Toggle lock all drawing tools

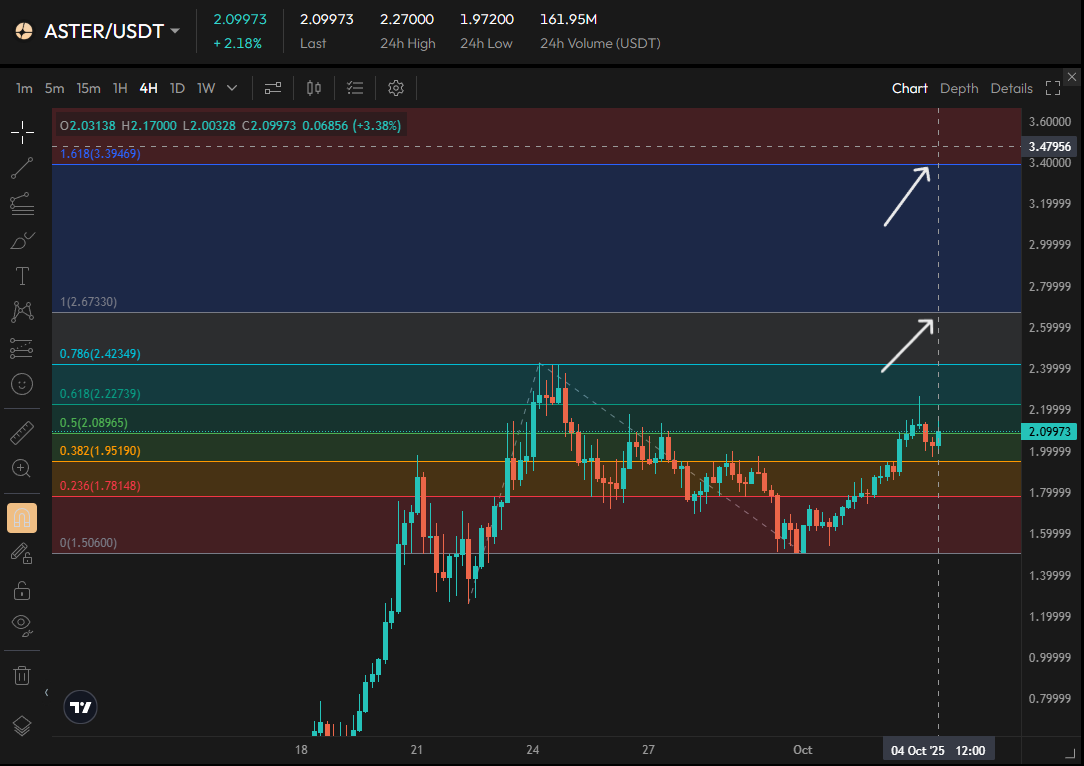click(x=22, y=590)
